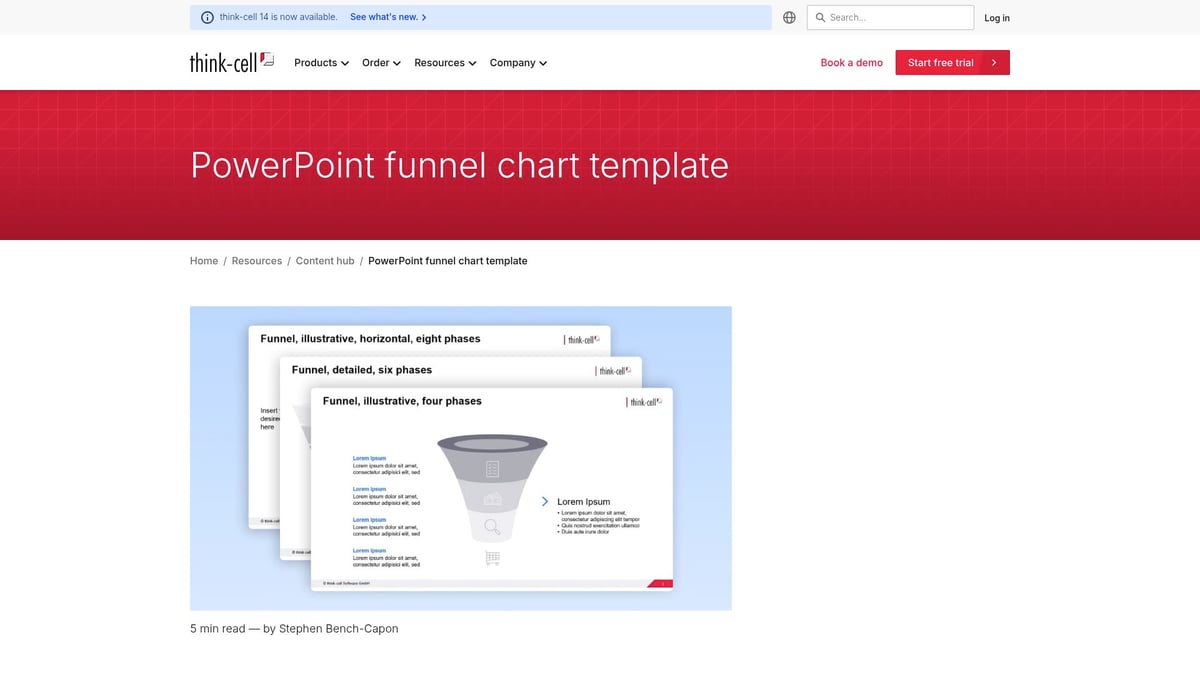Click the Products menu item
The image size is (1200, 675).
pyautogui.click(x=314, y=62)
